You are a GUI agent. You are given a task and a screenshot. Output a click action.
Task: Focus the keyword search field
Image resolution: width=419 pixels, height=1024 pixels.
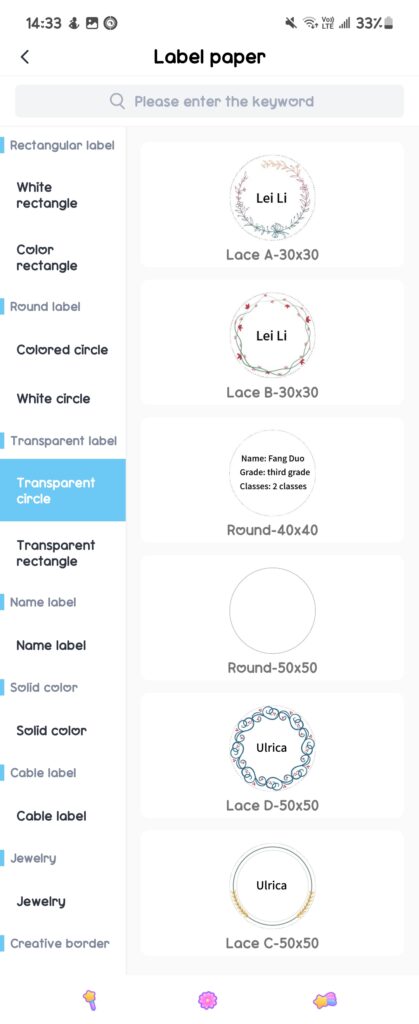pyautogui.click(x=210, y=101)
